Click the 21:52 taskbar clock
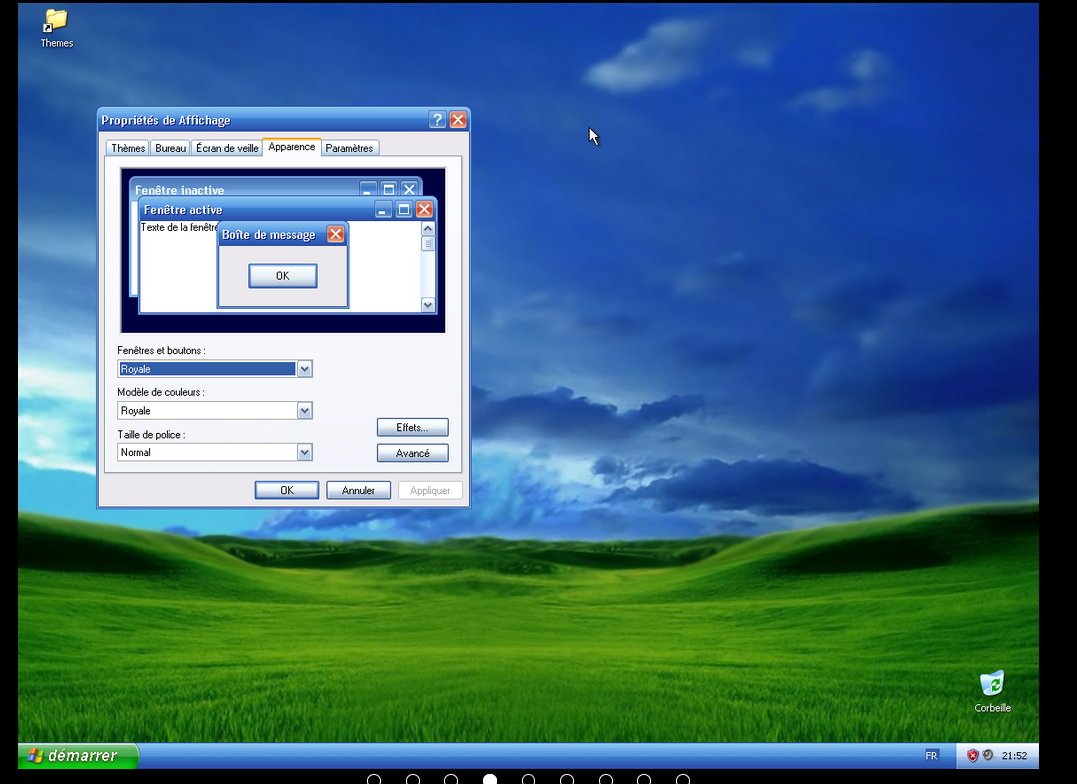This screenshot has height=784, width=1077. pyautogui.click(x=1014, y=755)
